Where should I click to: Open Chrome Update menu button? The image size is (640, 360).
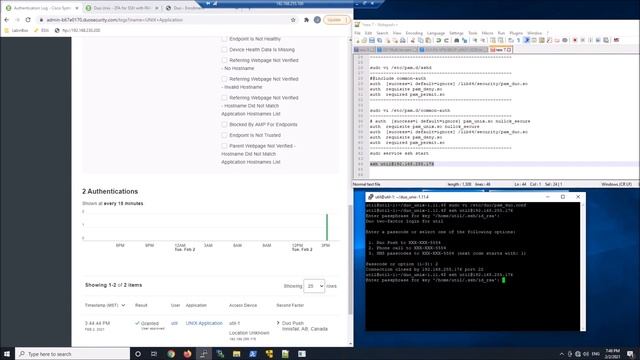coord(337,20)
